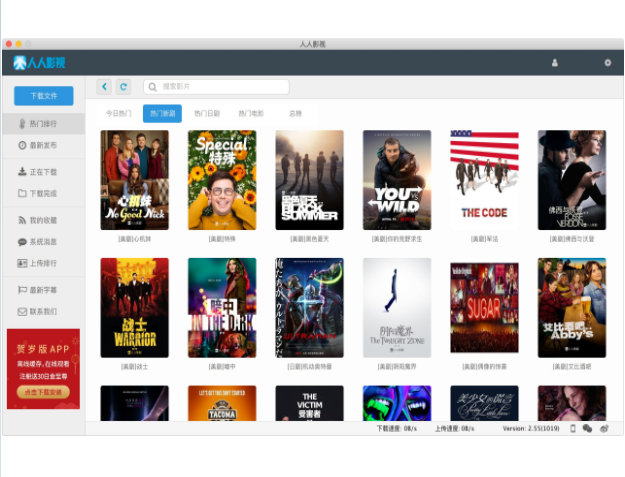625x477 pixels.
Task: Open the 热门电影 tab
Action: click(251, 114)
